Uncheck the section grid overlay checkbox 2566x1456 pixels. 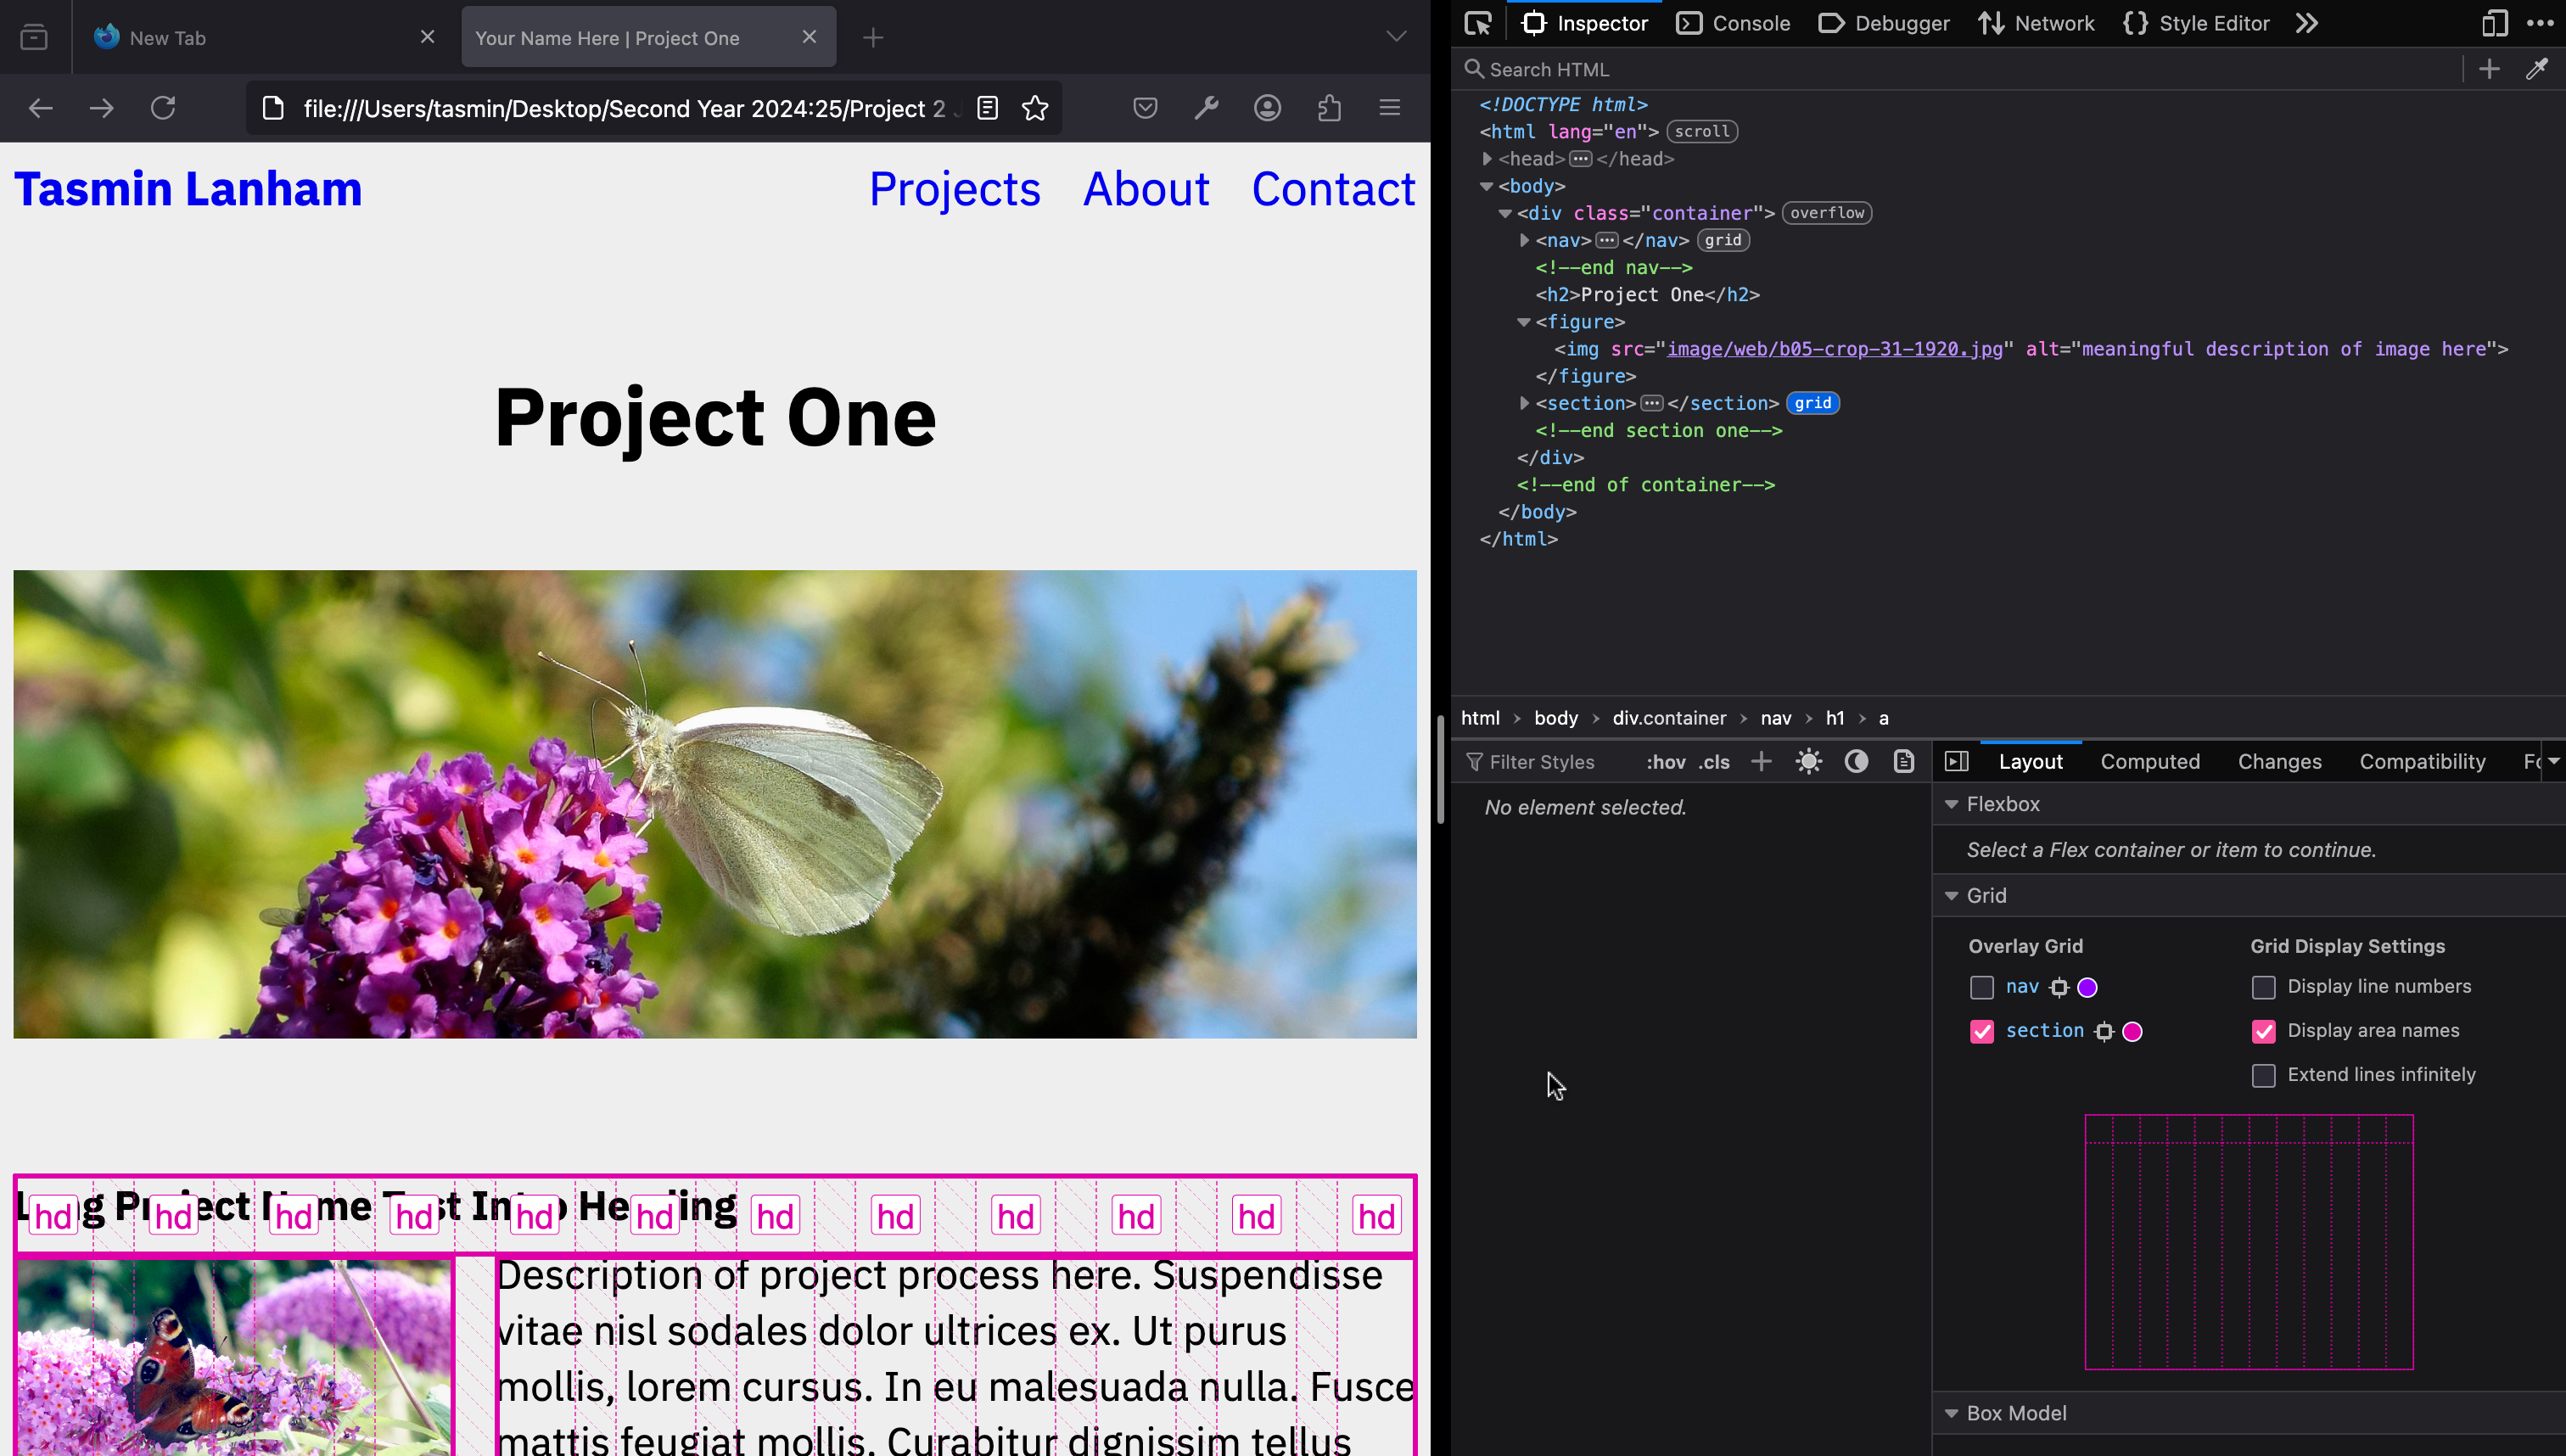1982,1032
